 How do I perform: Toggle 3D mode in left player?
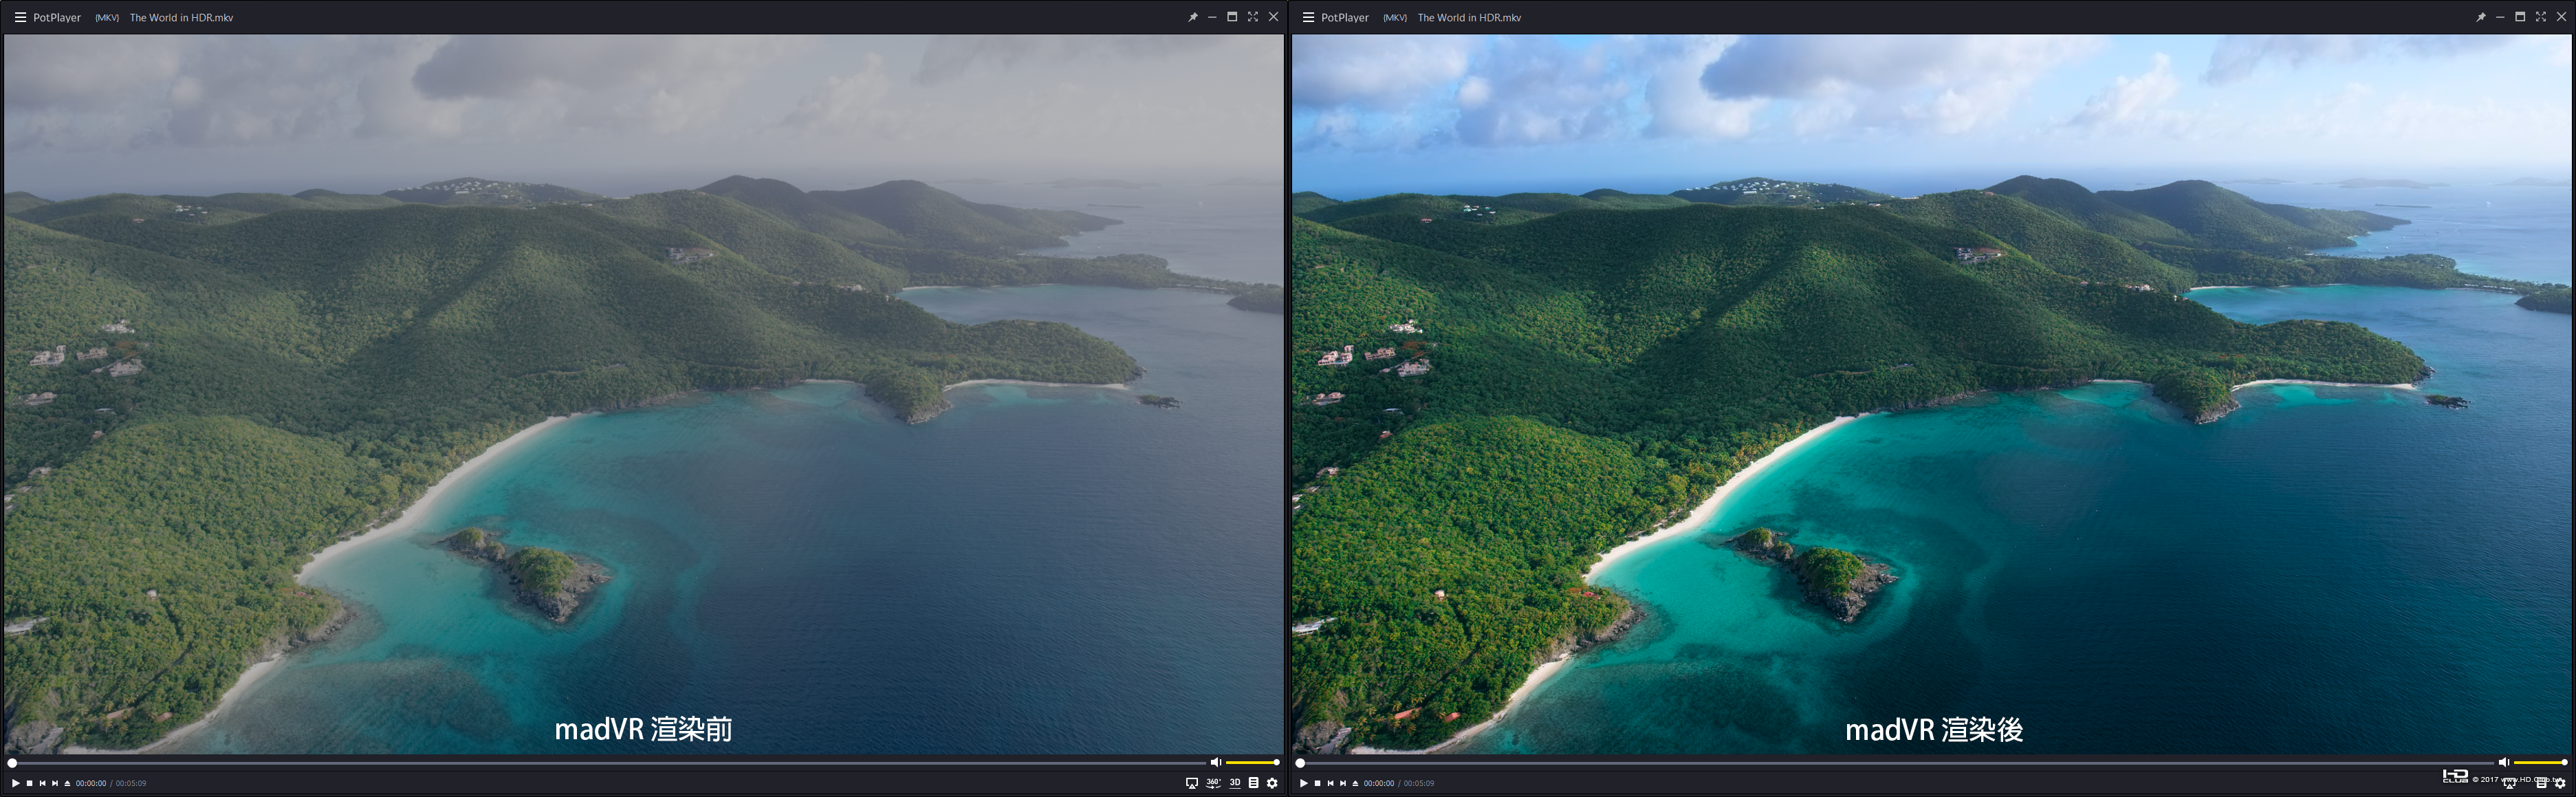click(x=1235, y=783)
